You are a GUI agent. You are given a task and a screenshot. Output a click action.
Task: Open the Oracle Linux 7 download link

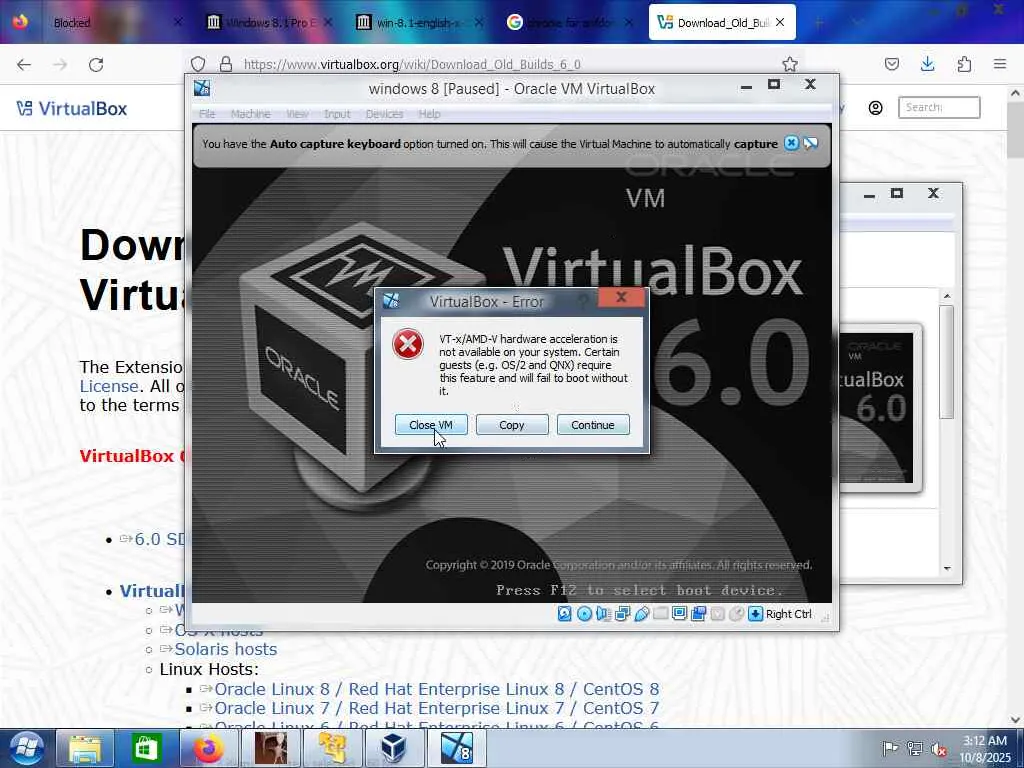point(436,708)
